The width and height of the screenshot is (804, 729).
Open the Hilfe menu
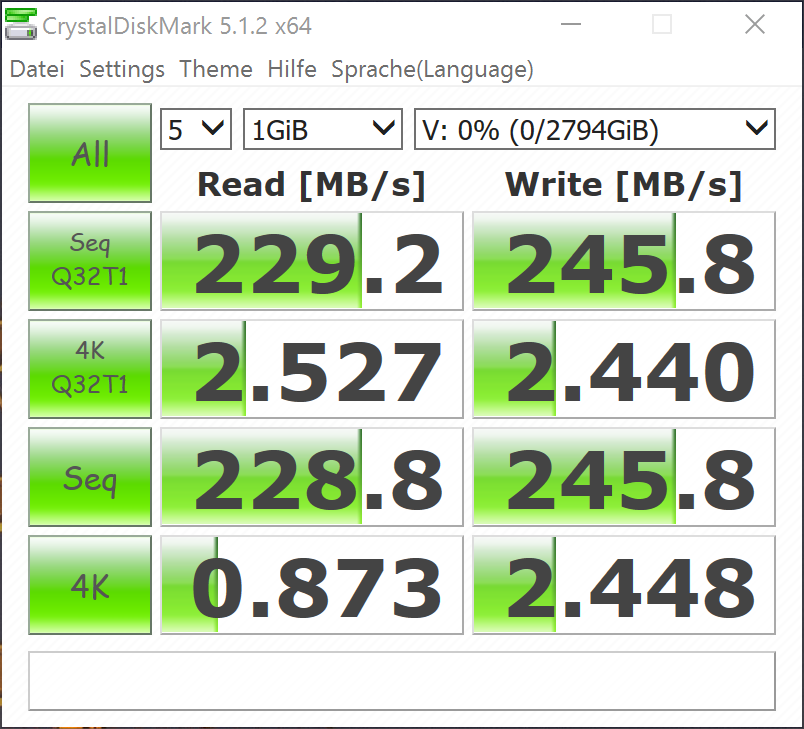(292, 69)
